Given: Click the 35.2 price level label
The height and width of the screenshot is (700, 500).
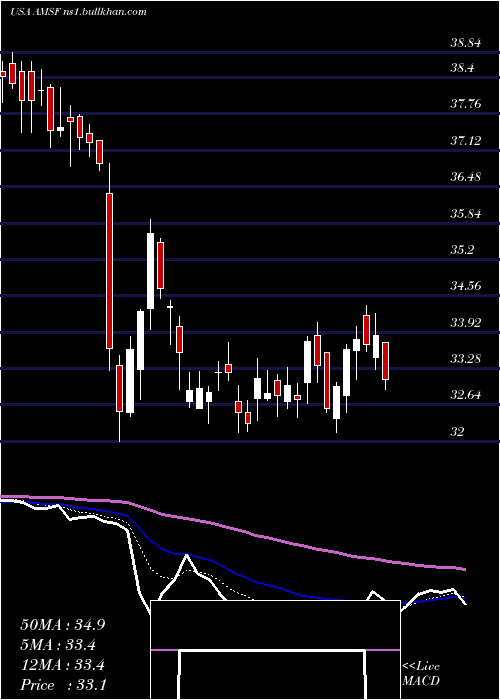Looking at the screenshot, I should [462, 250].
